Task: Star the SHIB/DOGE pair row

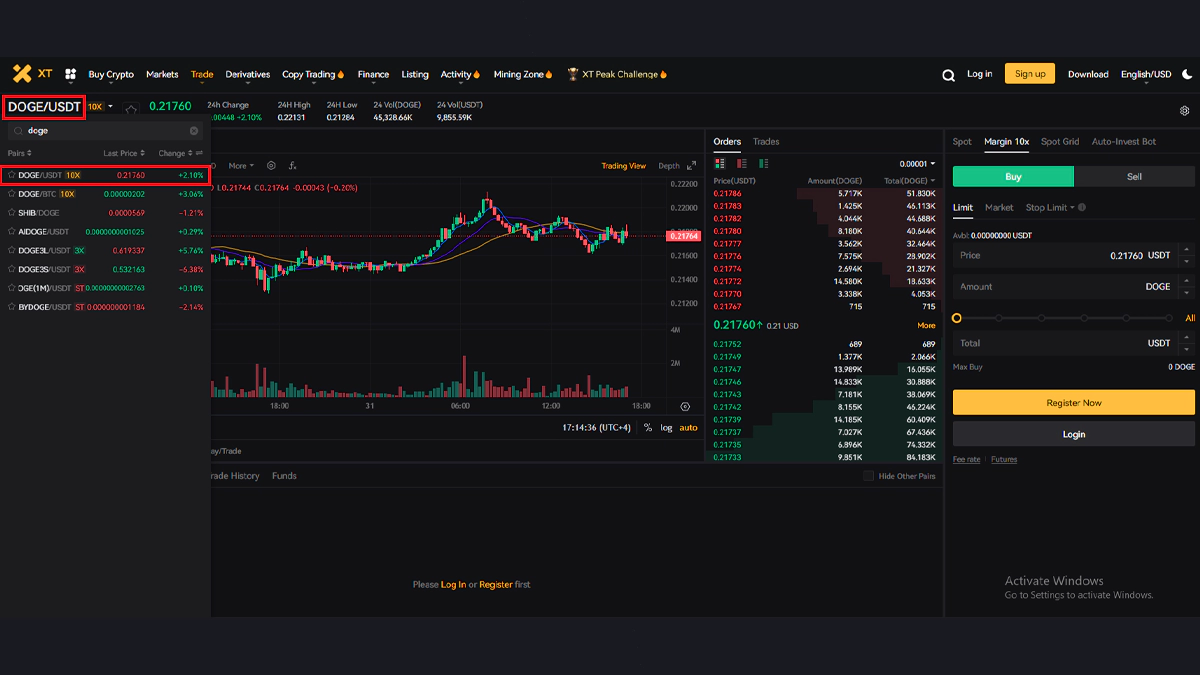Action: [12, 213]
